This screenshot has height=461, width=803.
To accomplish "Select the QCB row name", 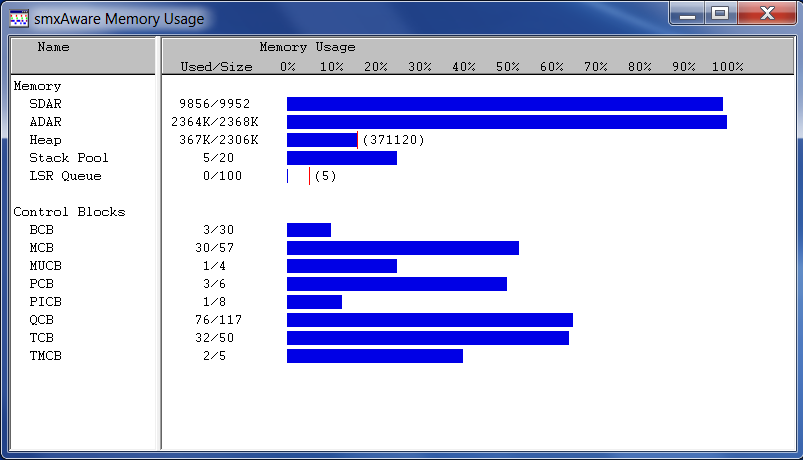I will pos(41,320).
